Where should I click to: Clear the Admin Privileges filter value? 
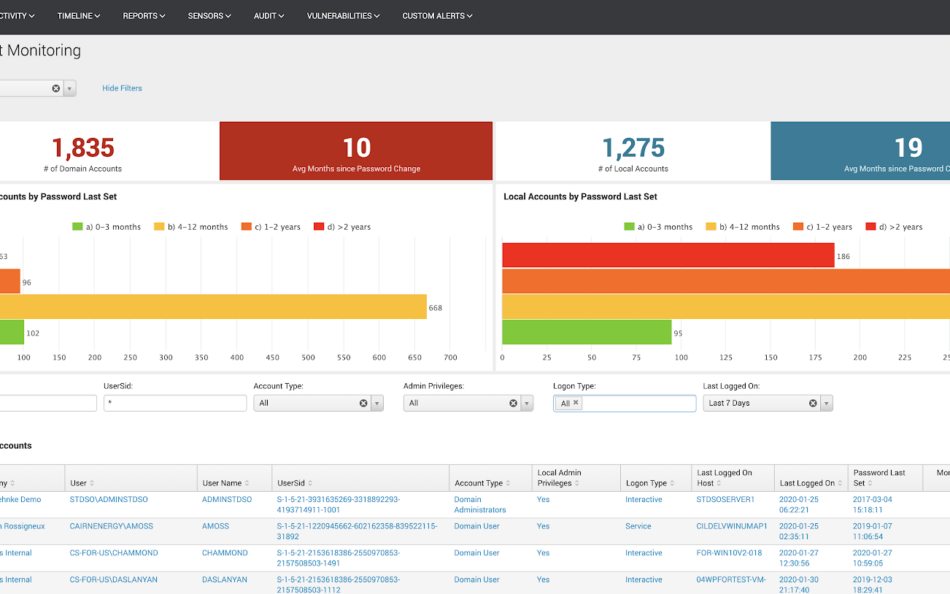click(x=514, y=404)
